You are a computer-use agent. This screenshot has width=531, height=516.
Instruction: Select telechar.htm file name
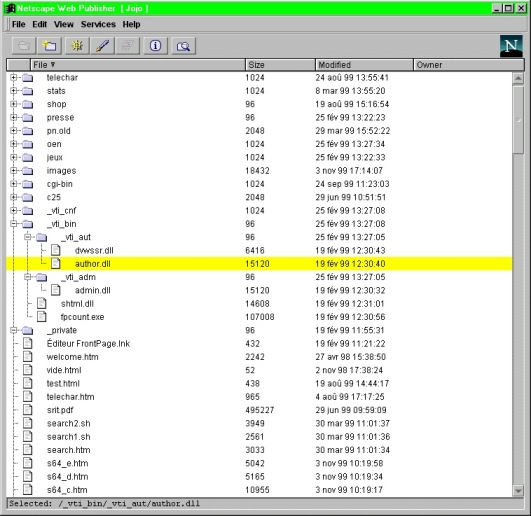[70, 397]
